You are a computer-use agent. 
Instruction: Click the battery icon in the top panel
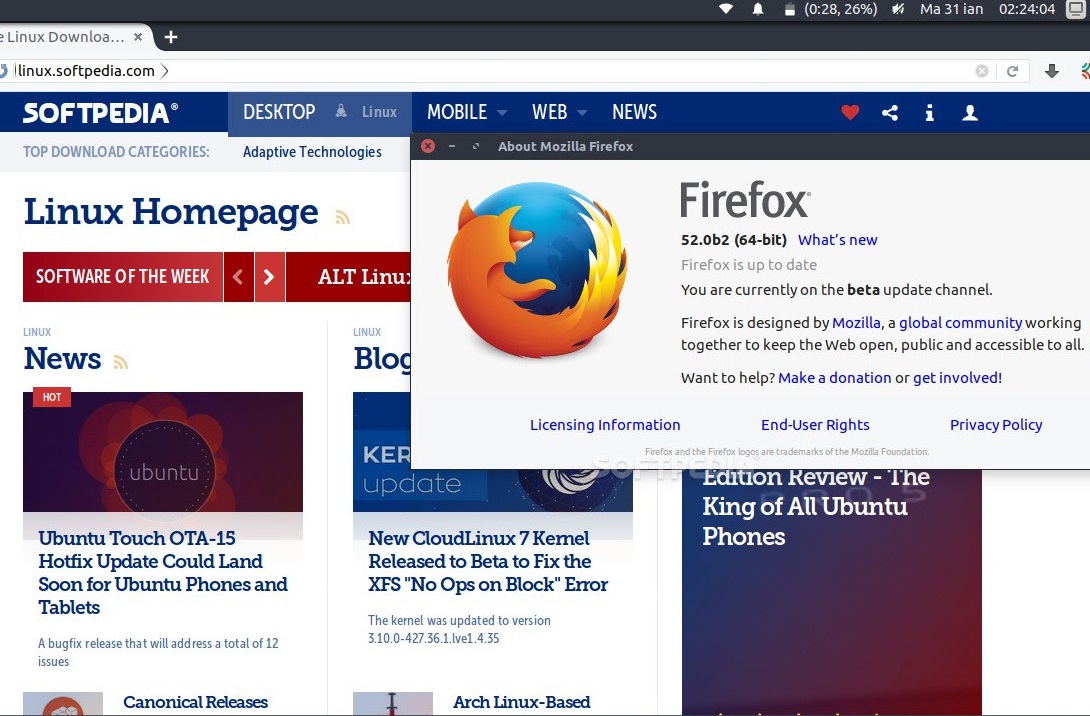789,9
